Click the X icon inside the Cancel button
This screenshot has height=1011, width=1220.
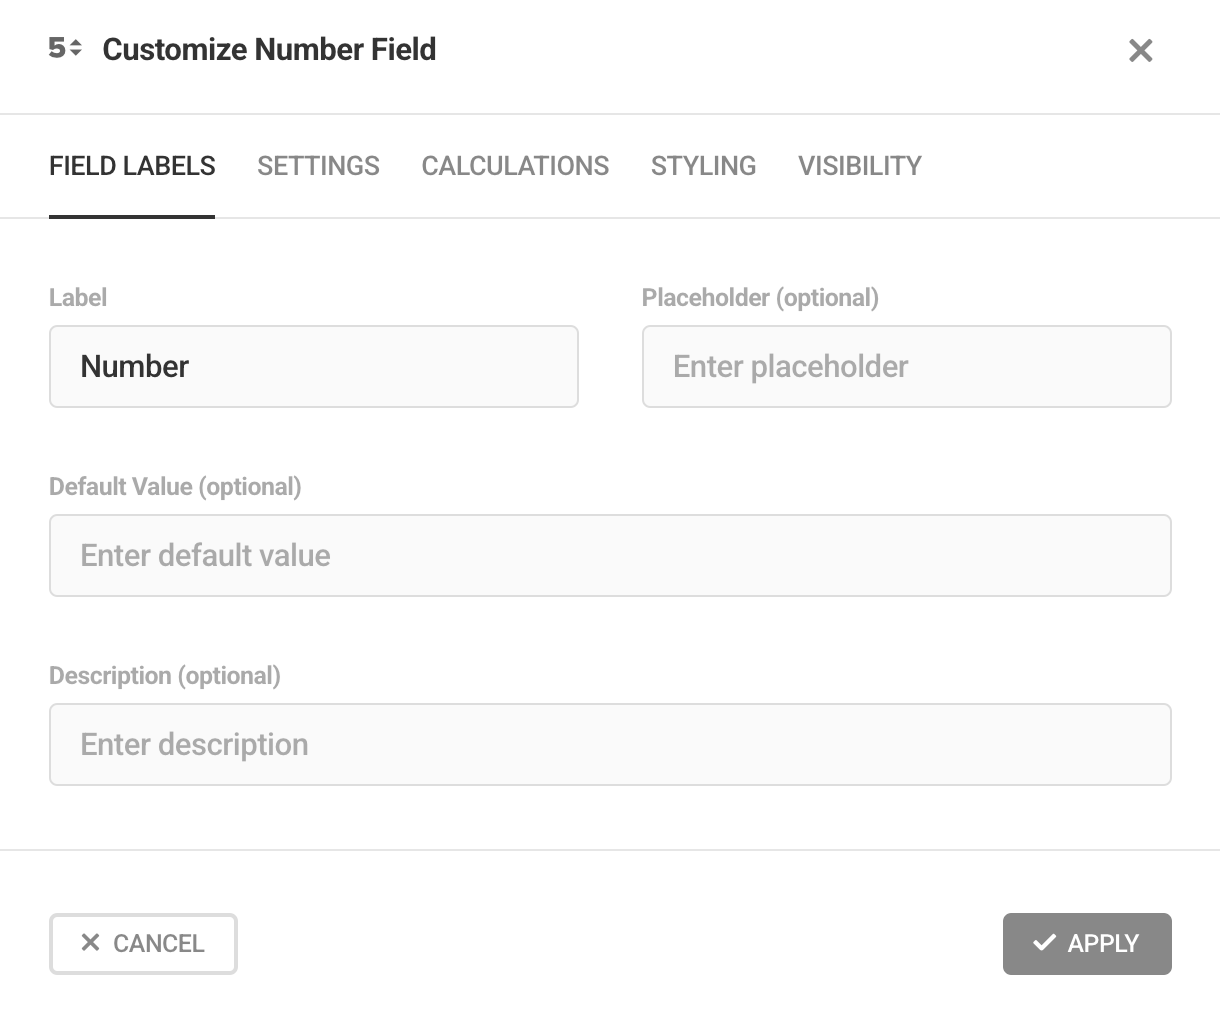click(x=91, y=943)
